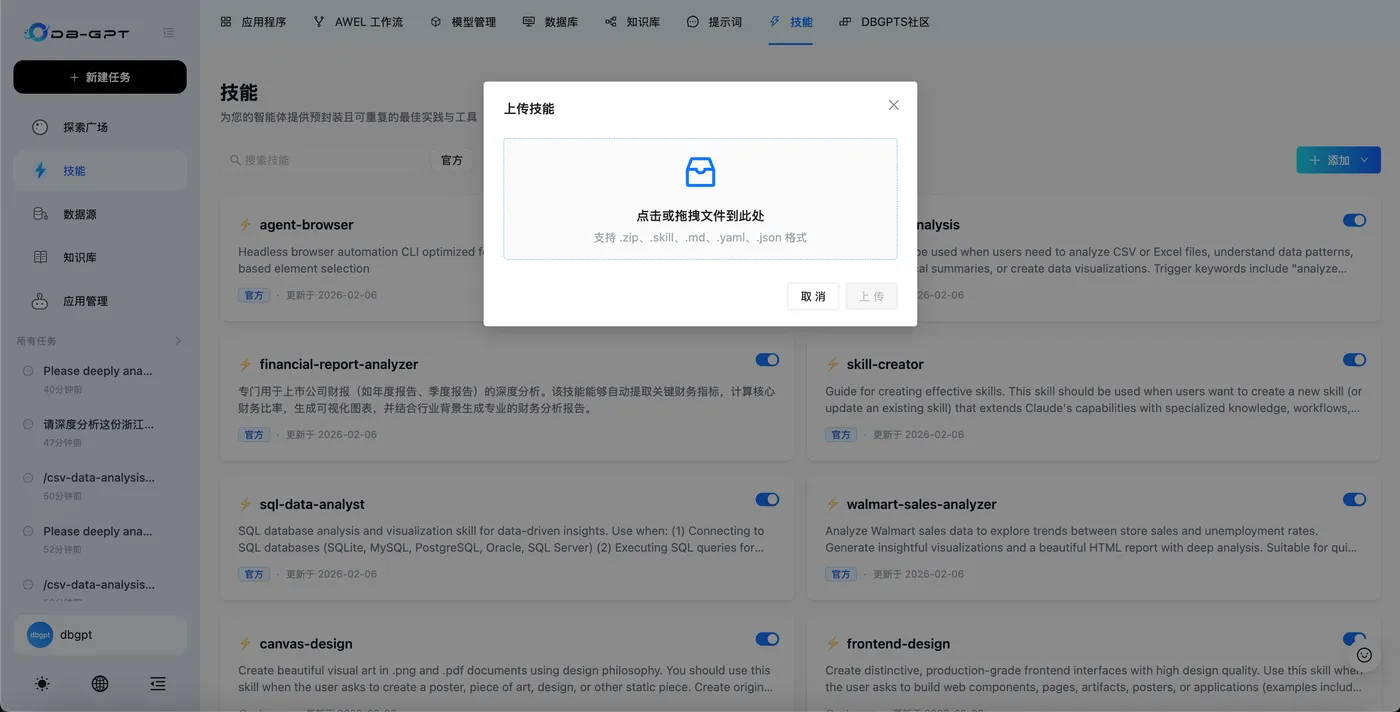This screenshot has height=712, width=1400.
Task: Toggle switch for financial-report-analyzer skill
Action: coord(767,360)
